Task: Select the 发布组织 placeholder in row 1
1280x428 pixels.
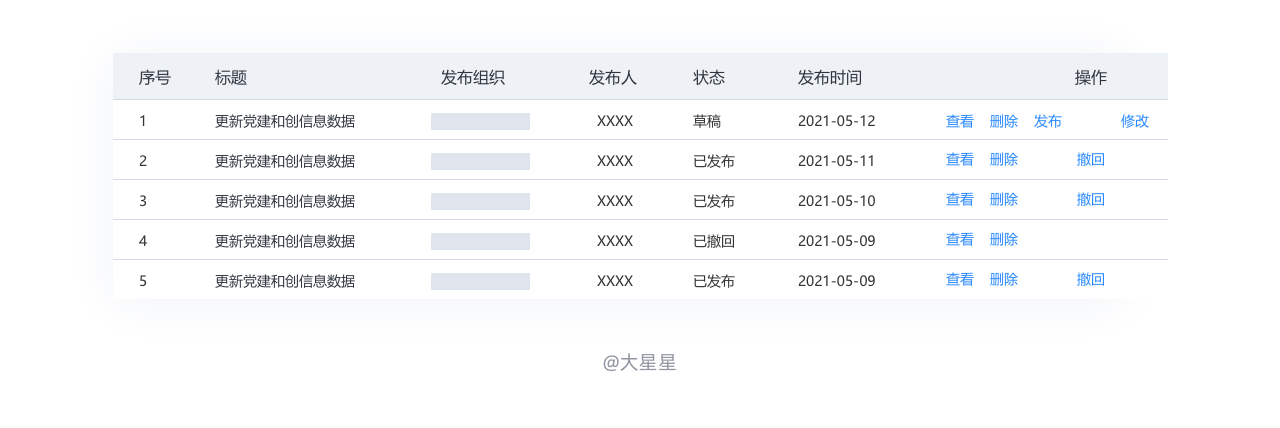Action: click(x=480, y=121)
